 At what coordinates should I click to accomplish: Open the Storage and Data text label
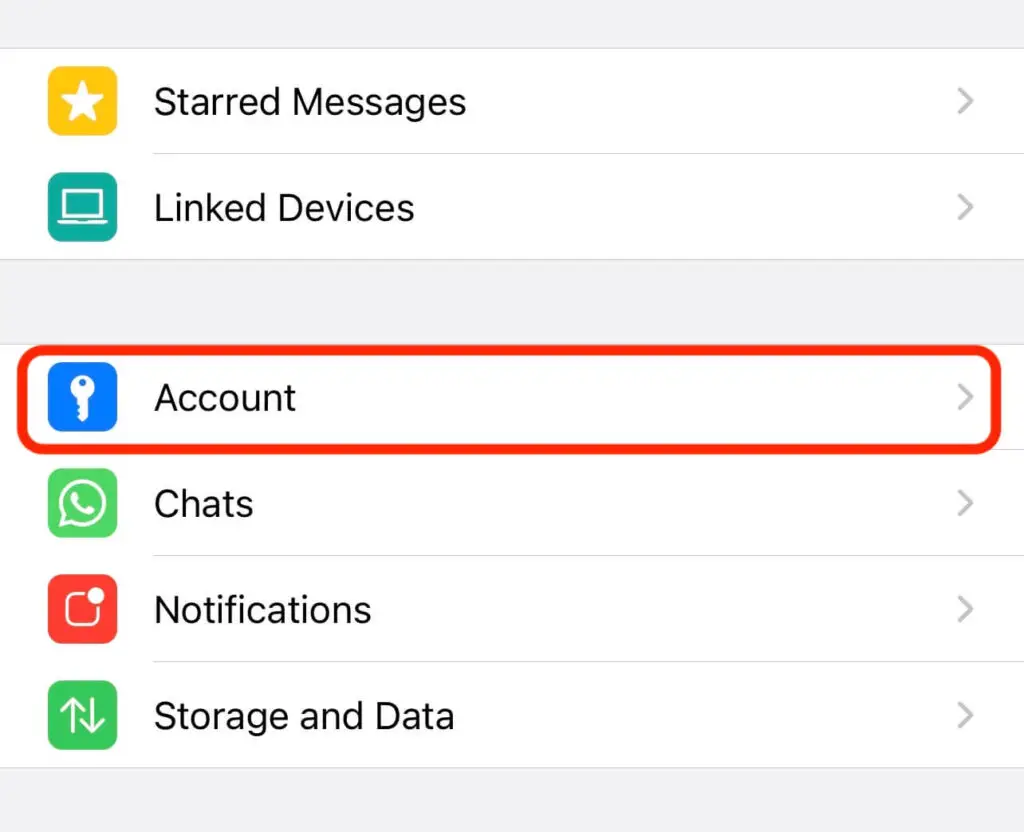pos(304,716)
